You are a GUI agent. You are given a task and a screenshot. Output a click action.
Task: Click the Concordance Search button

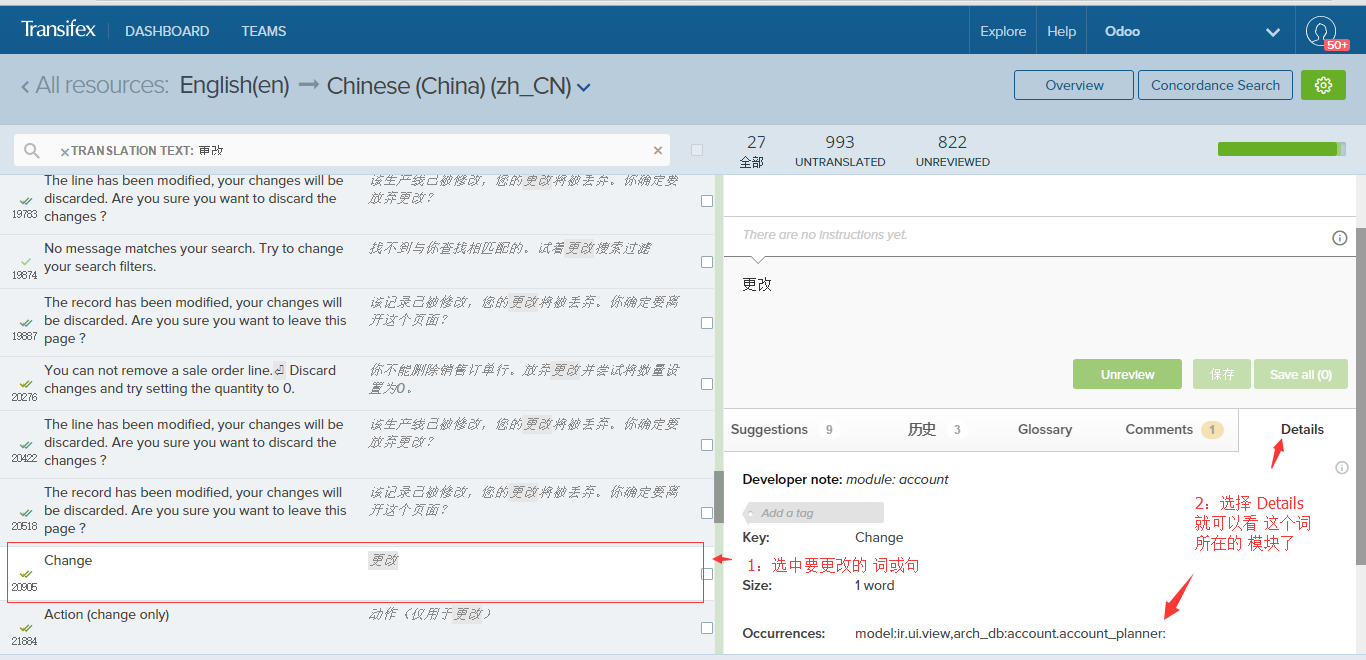point(1215,85)
